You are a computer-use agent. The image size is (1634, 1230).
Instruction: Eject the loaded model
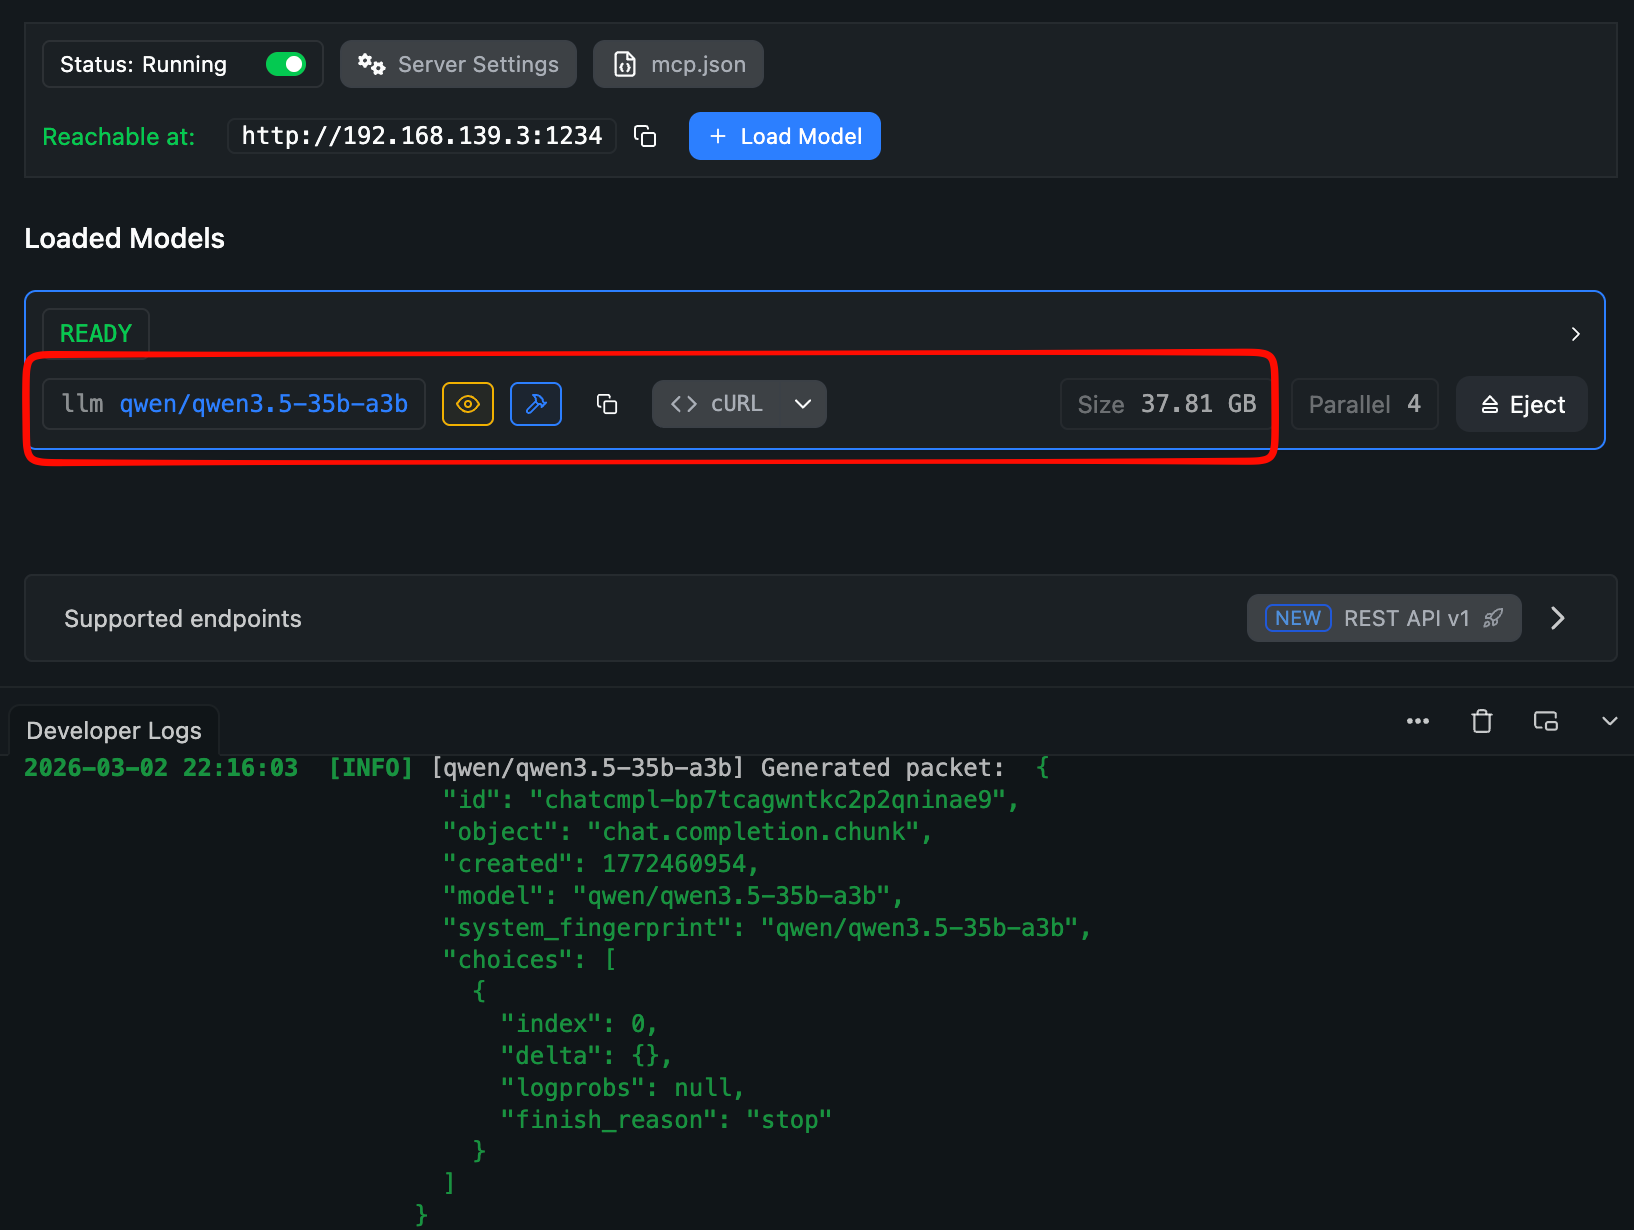coord(1521,404)
